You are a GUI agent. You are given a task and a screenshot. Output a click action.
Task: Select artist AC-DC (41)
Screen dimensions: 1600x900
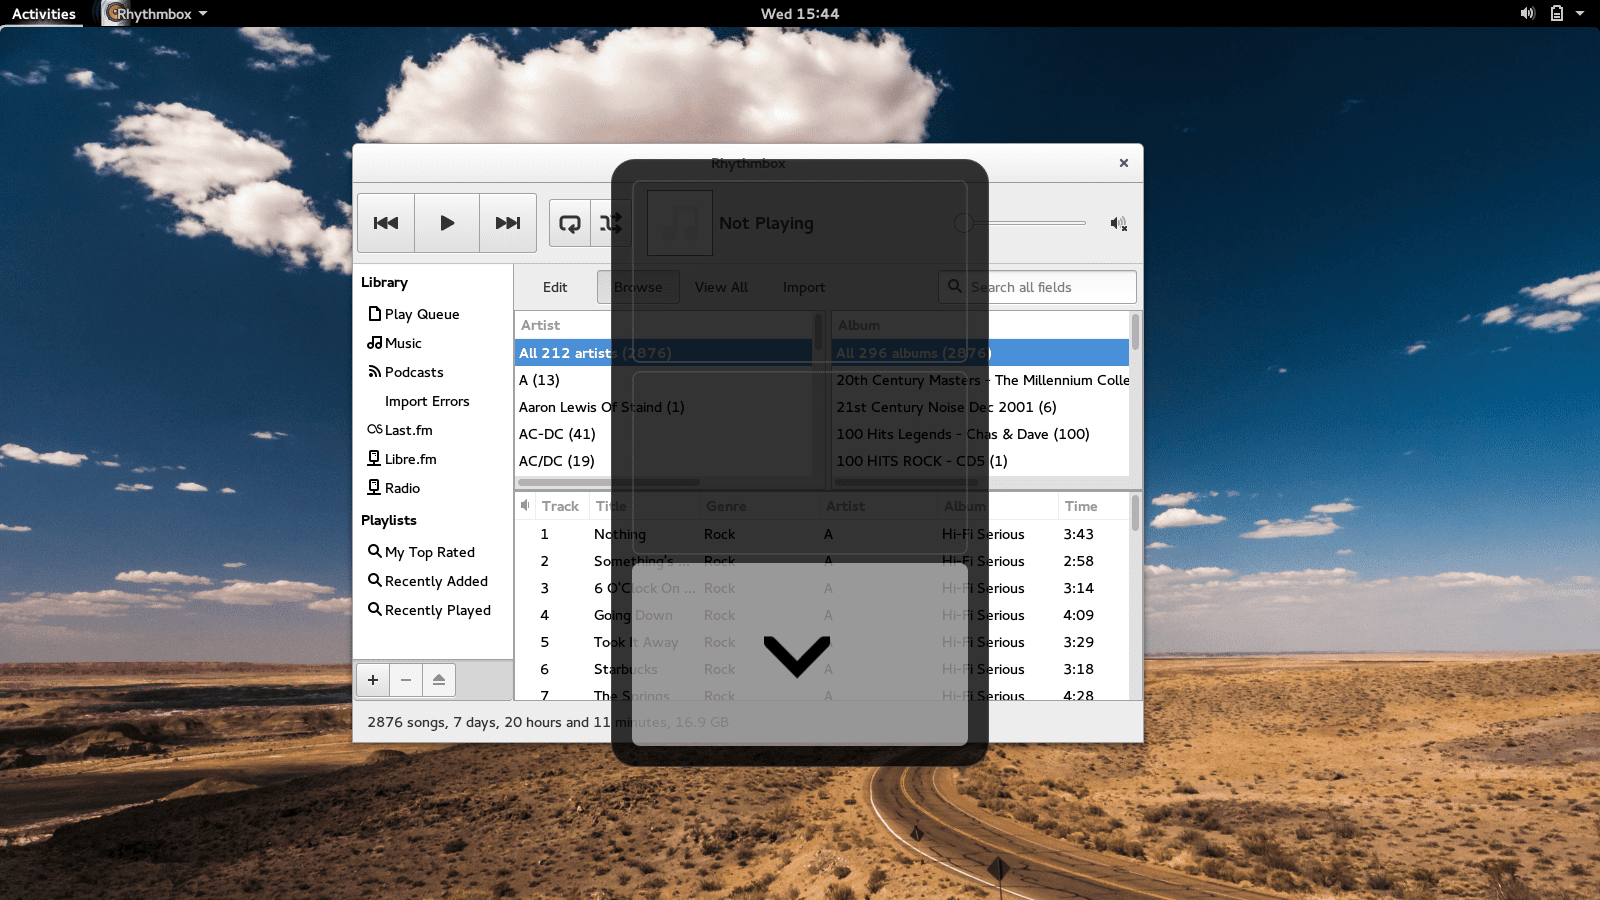[x=663, y=434]
